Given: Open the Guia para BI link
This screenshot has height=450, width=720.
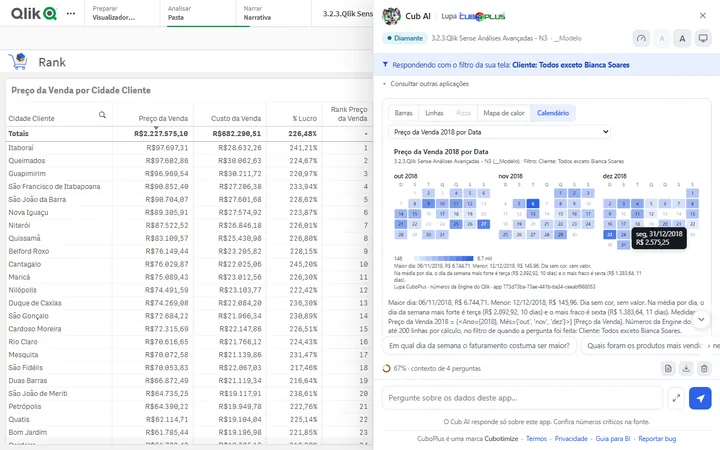Looking at the screenshot, I should pyautogui.click(x=613, y=439).
